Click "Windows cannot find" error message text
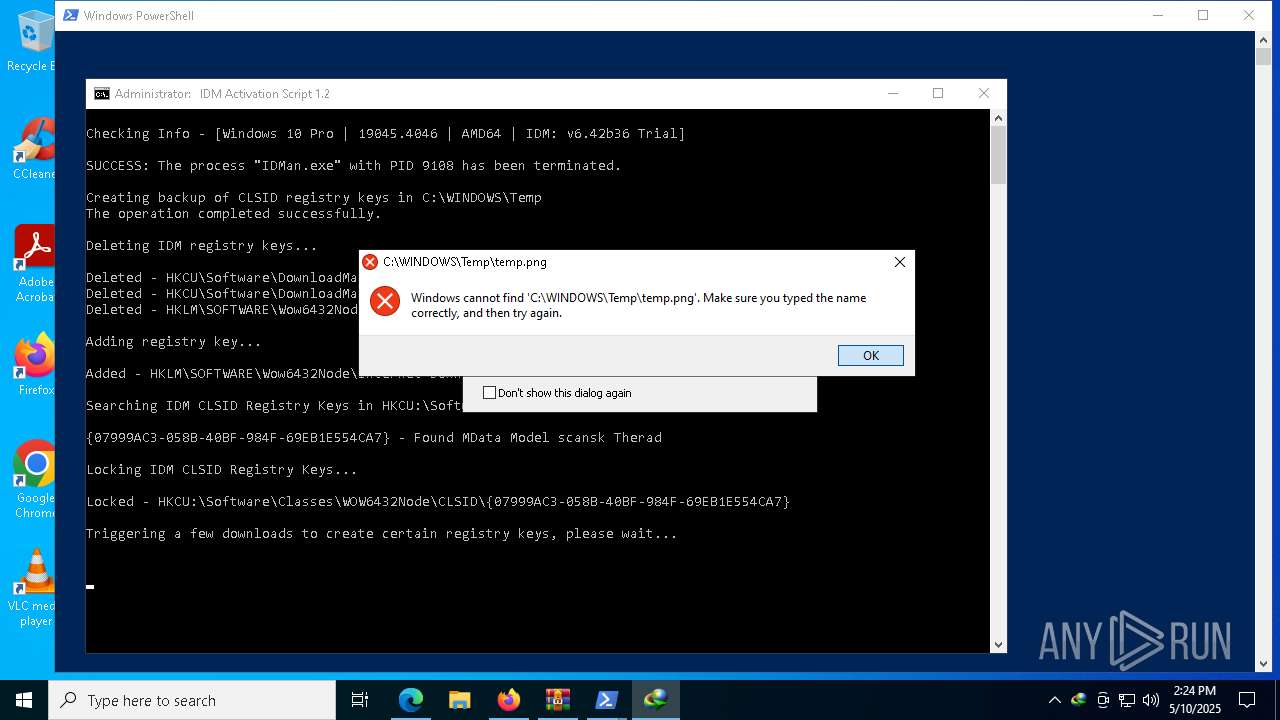 coord(638,305)
